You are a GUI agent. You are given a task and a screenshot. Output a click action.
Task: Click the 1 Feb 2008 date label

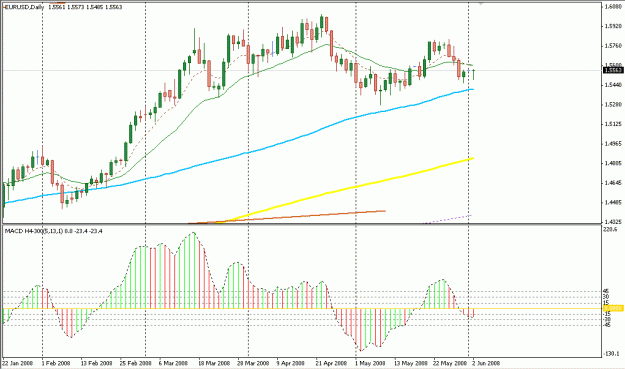(56, 363)
